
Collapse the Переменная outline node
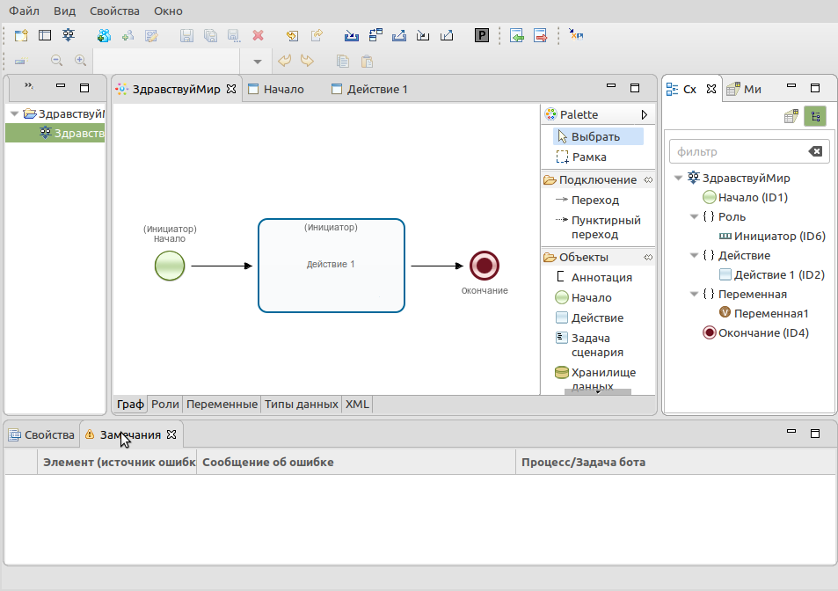point(694,294)
